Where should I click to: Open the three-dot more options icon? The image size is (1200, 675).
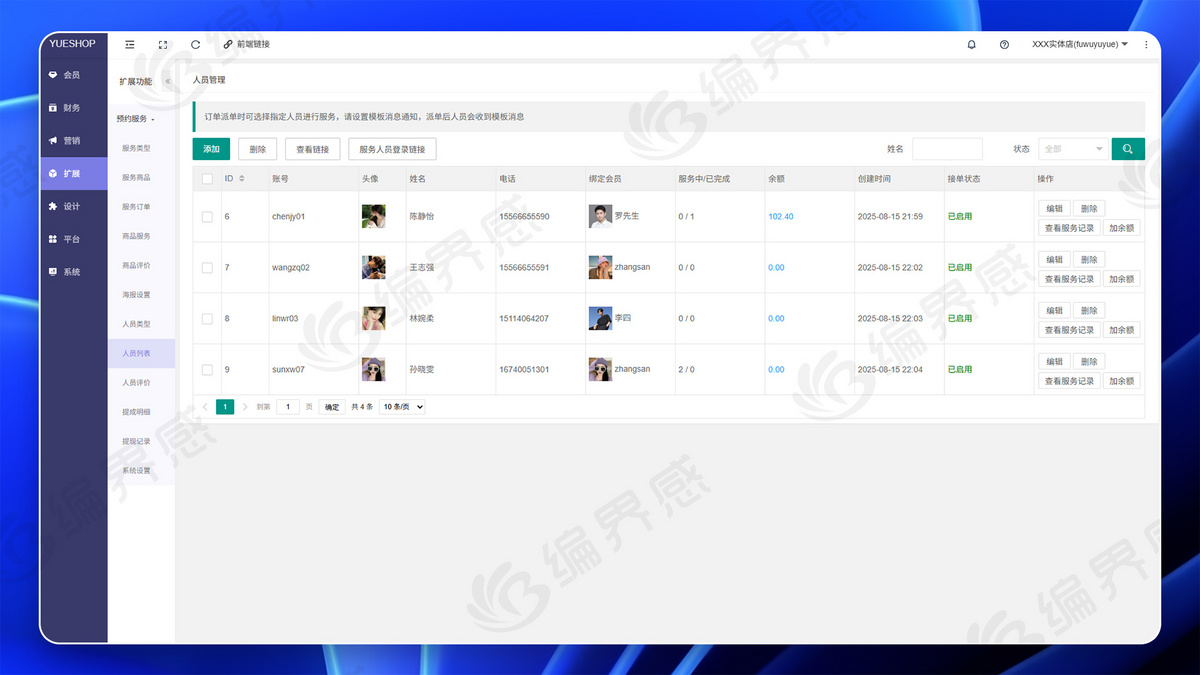click(1146, 44)
